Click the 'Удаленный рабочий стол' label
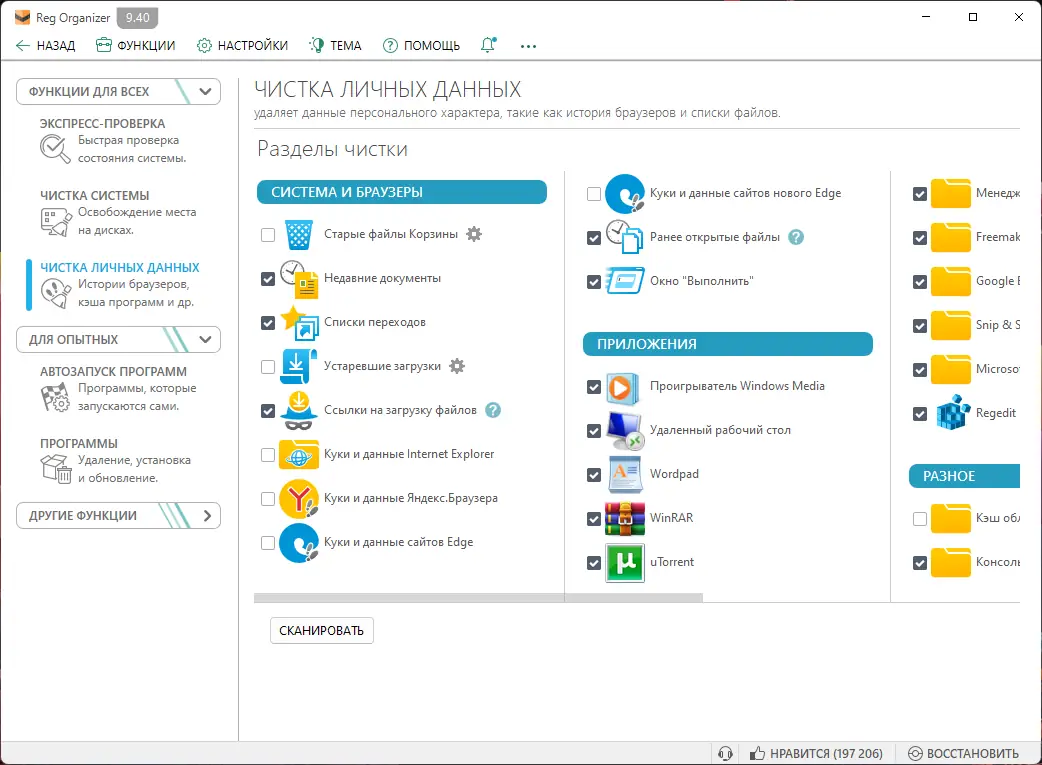This screenshot has height=765, width=1042. [720, 430]
